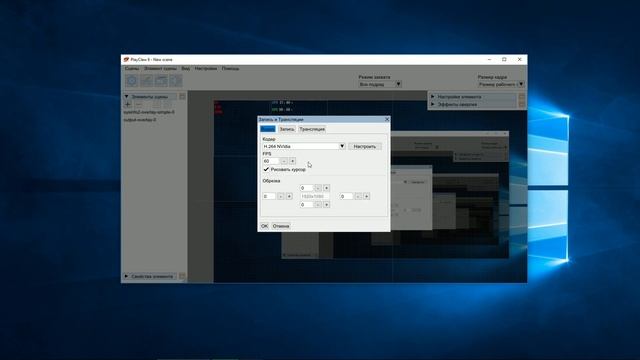640x360 pixels.
Task: Maximize the PlayClaw window
Action: coord(504,60)
